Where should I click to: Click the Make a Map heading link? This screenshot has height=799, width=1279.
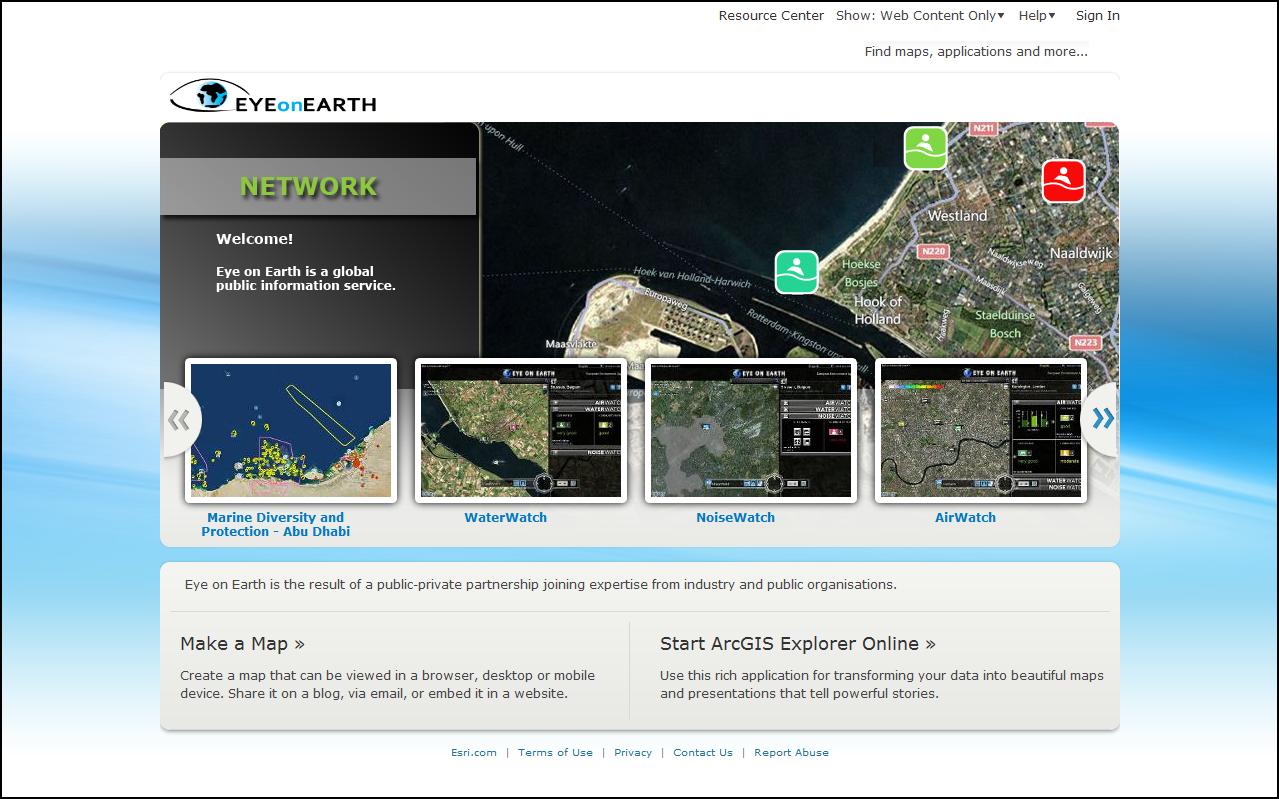point(242,644)
